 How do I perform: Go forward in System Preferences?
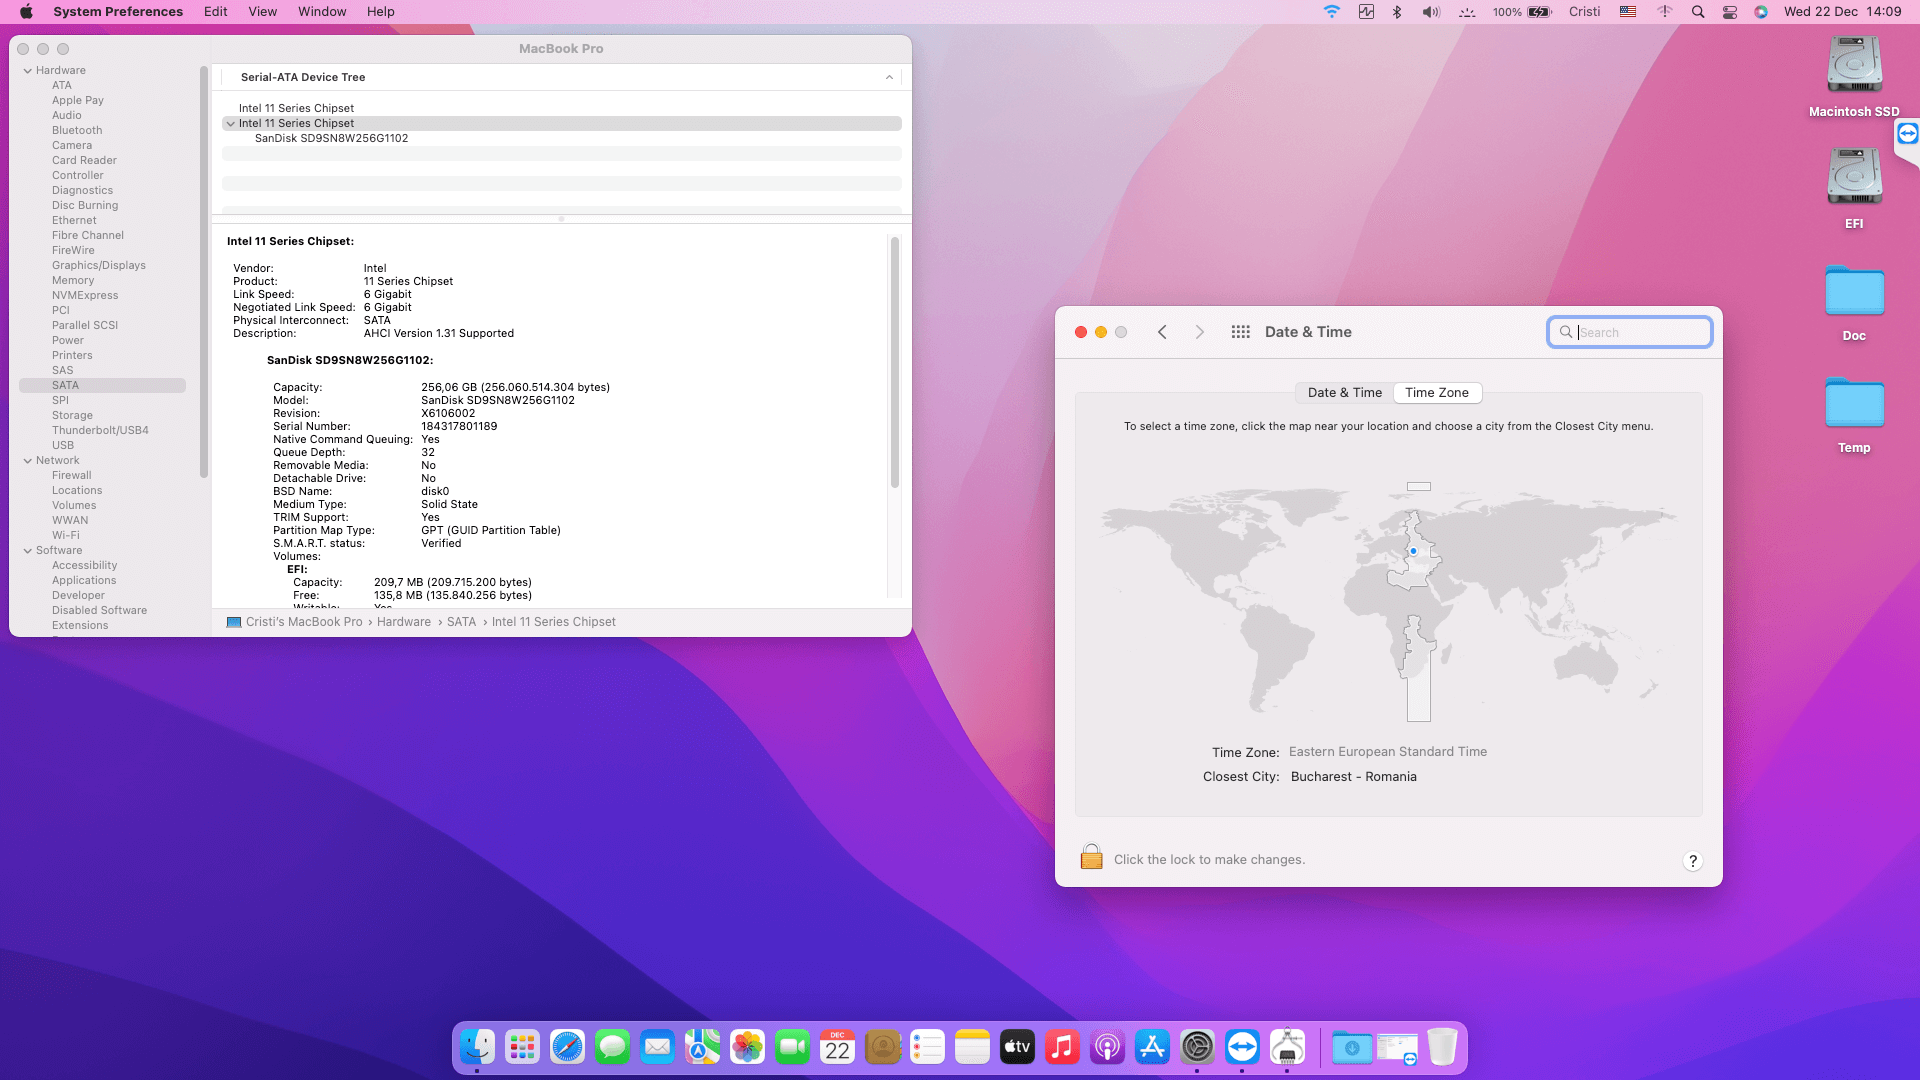click(x=1200, y=332)
